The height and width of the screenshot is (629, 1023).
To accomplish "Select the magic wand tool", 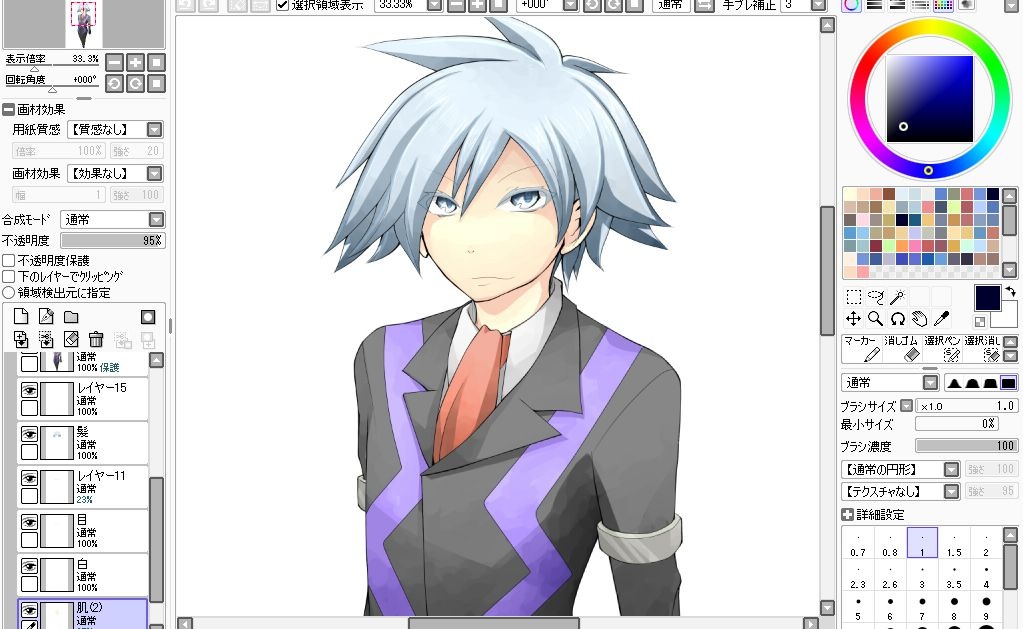I will (x=898, y=298).
